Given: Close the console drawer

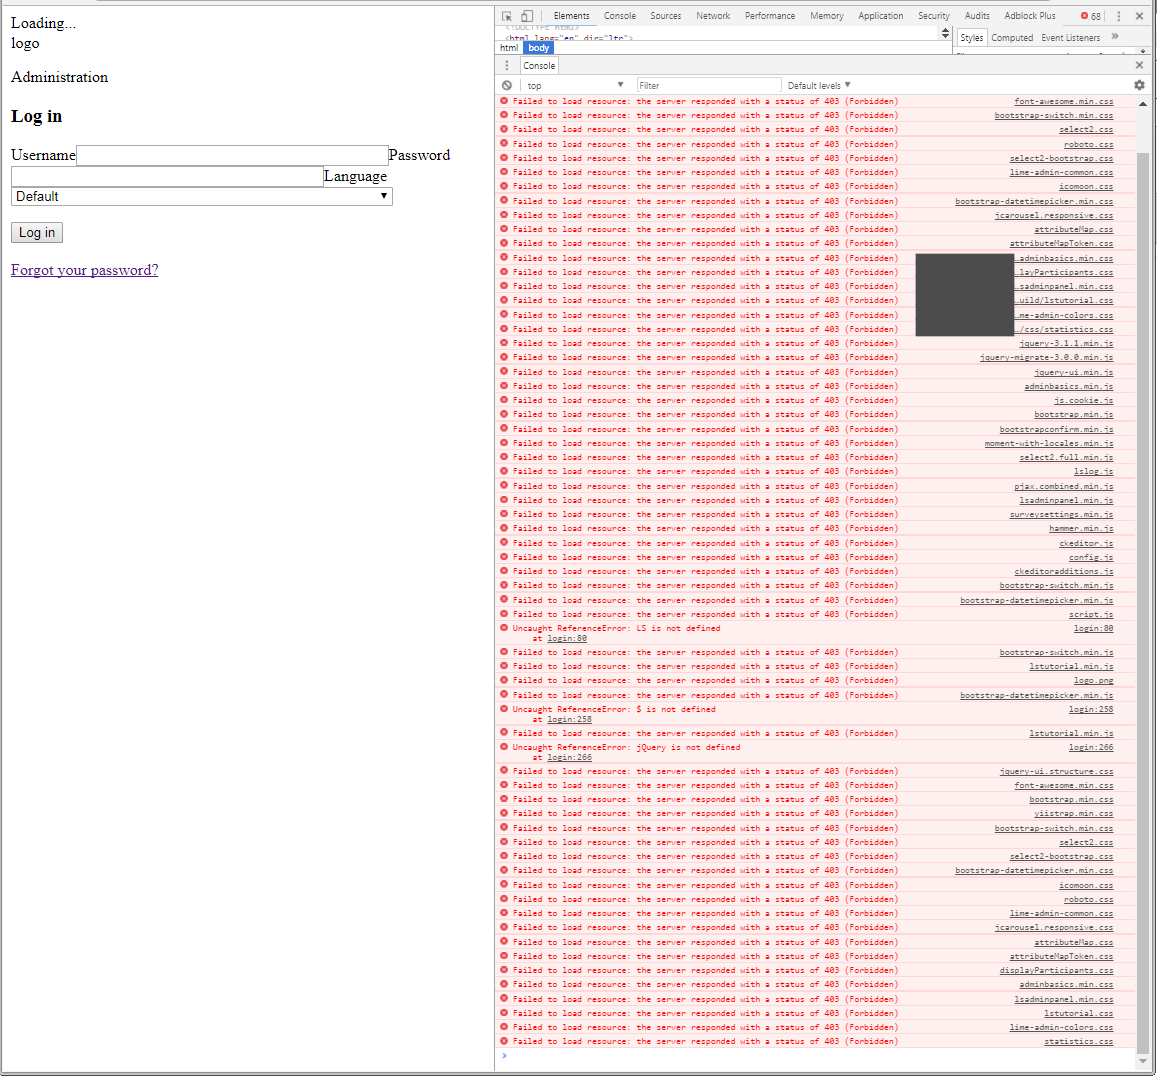Looking at the screenshot, I should point(1139,65).
